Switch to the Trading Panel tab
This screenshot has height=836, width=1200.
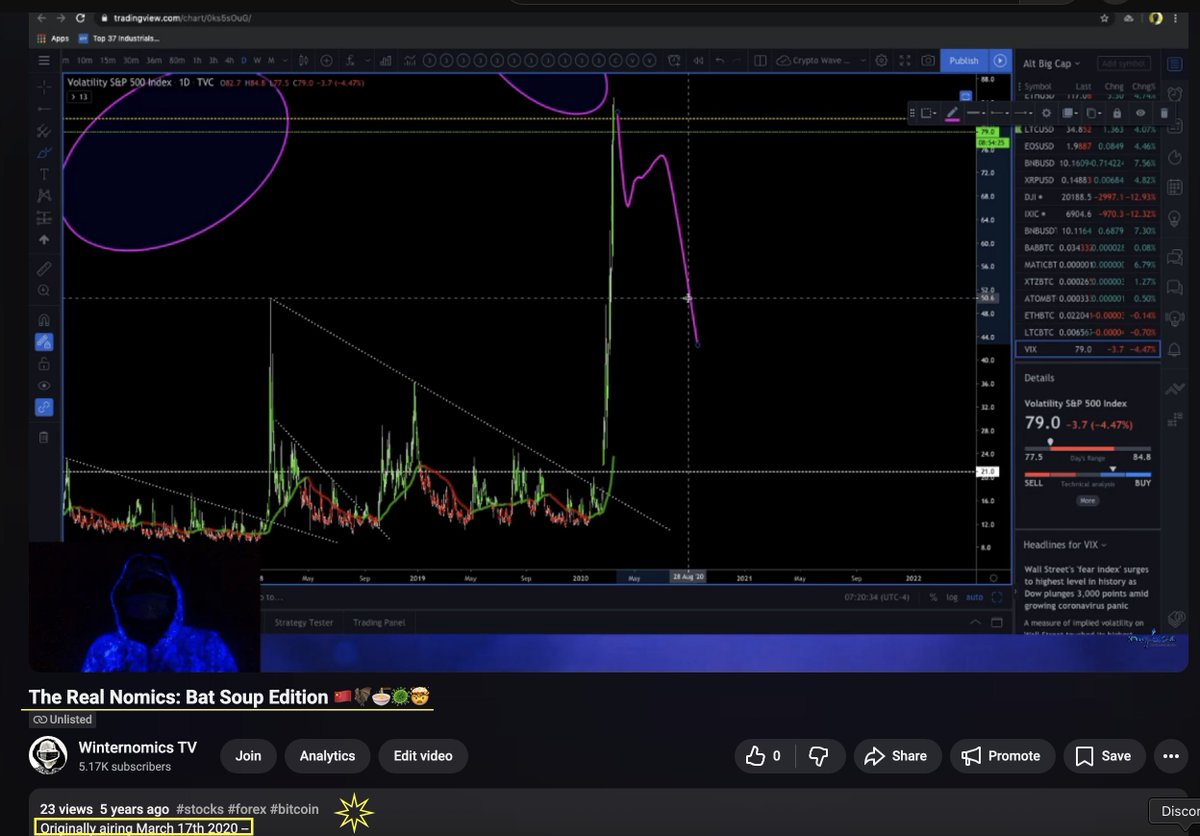[x=379, y=622]
